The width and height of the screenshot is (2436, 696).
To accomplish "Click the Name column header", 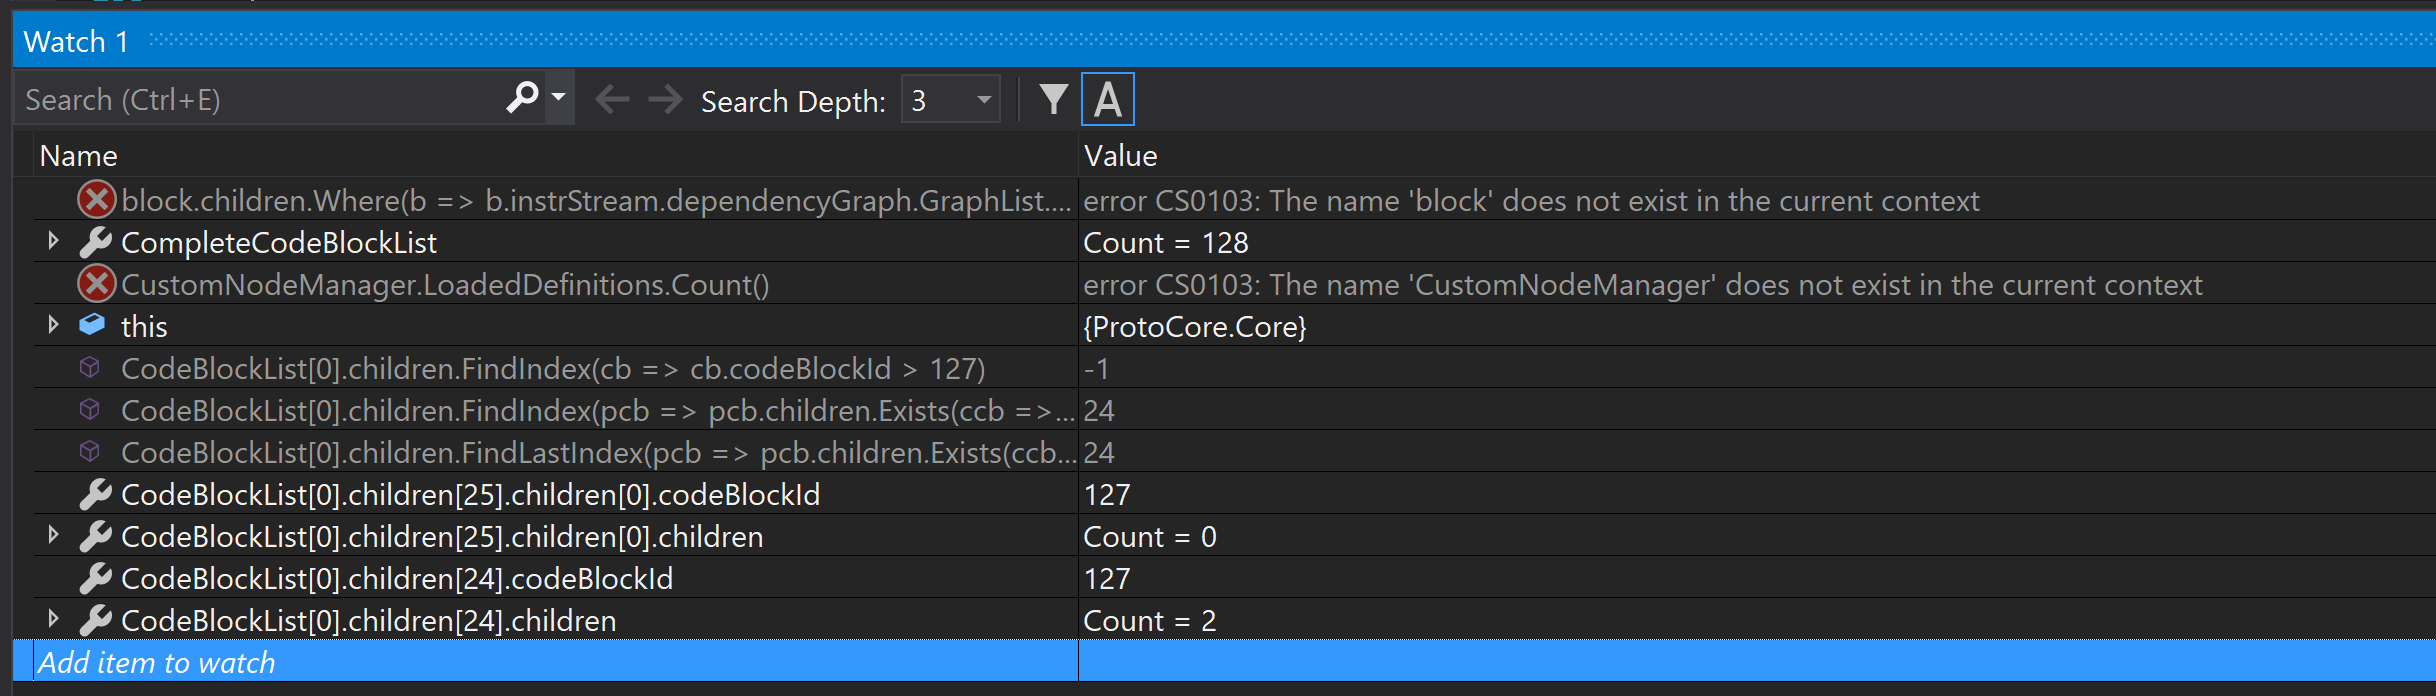I will point(79,156).
